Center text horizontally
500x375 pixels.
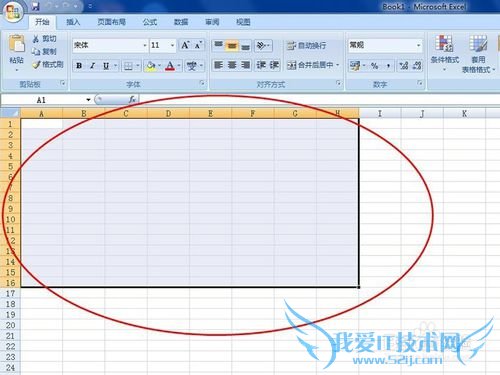(232, 65)
